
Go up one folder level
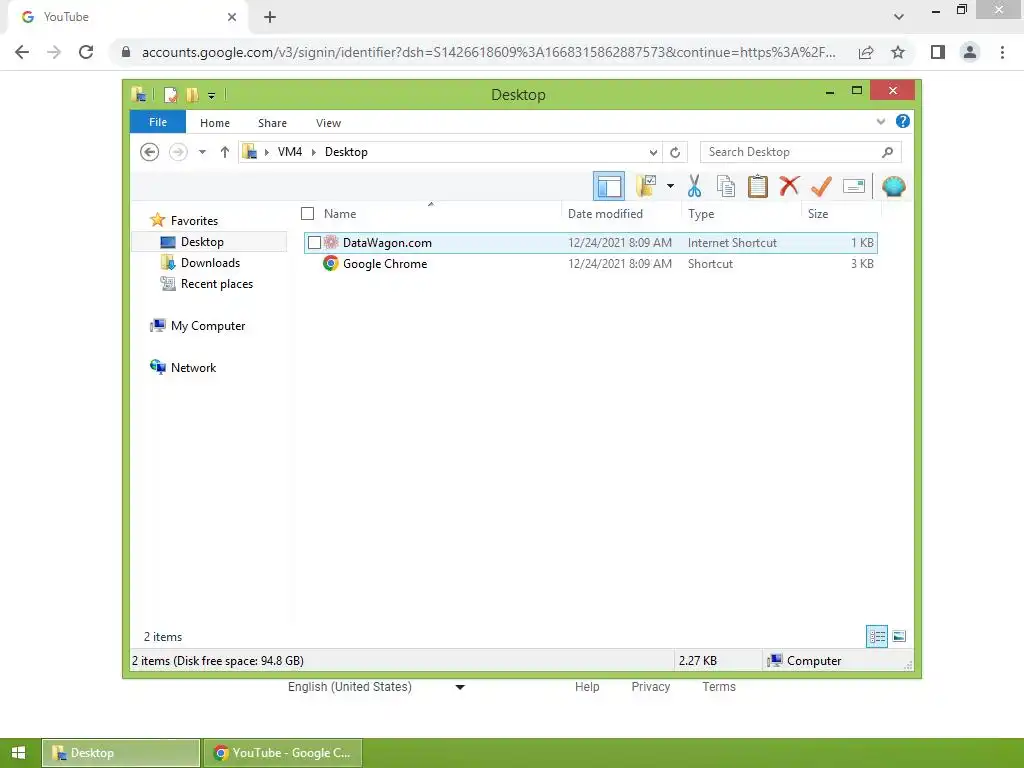225,152
